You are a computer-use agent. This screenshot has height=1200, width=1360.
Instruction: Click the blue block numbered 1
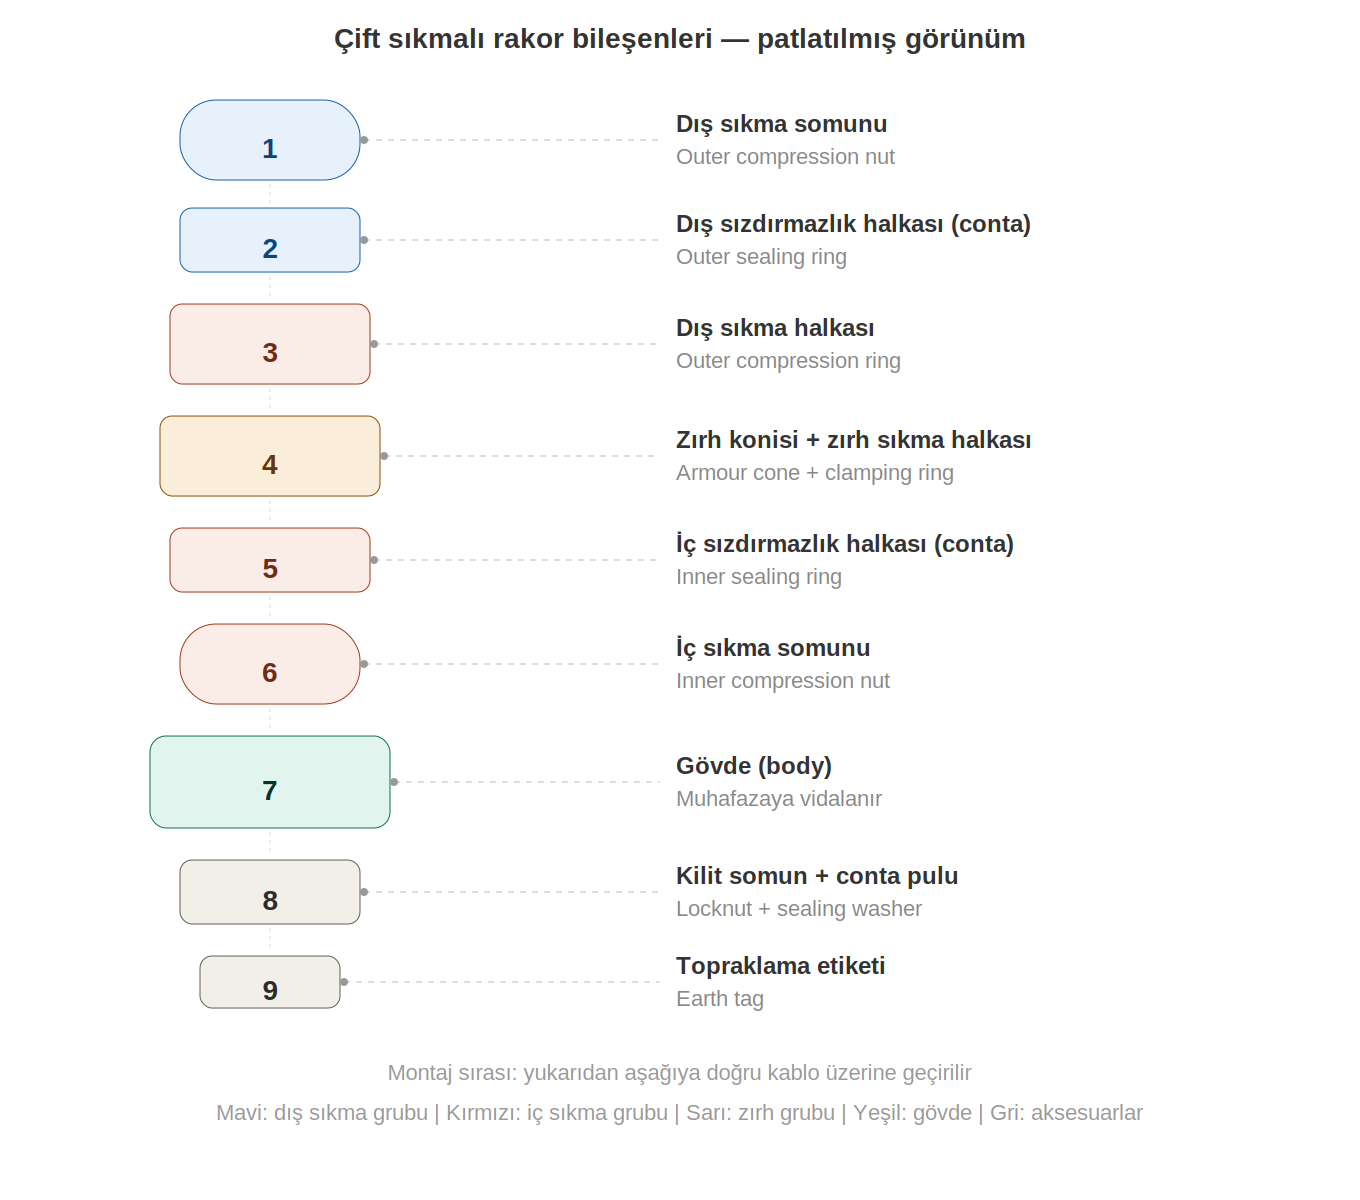point(270,140)
